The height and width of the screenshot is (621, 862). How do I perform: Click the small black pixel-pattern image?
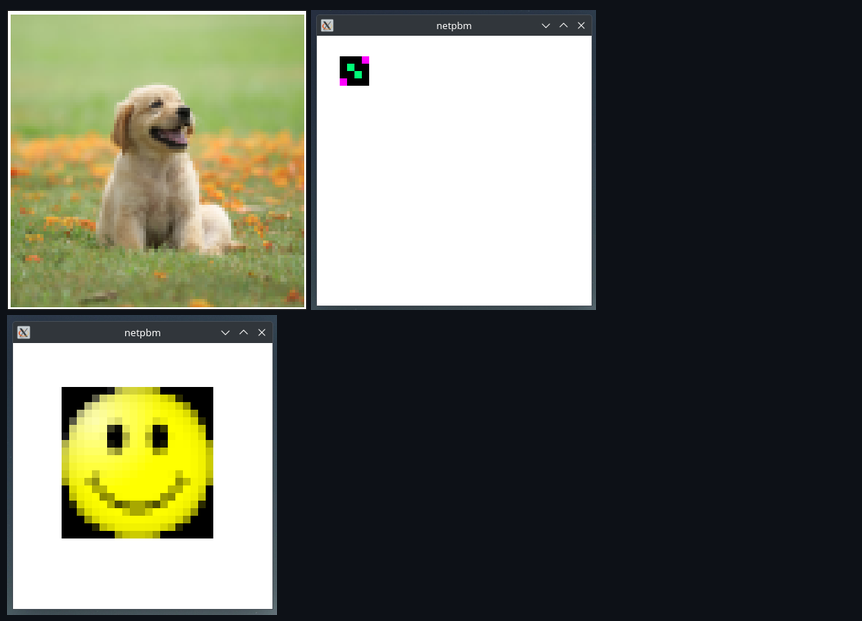[x=355, y=71]
